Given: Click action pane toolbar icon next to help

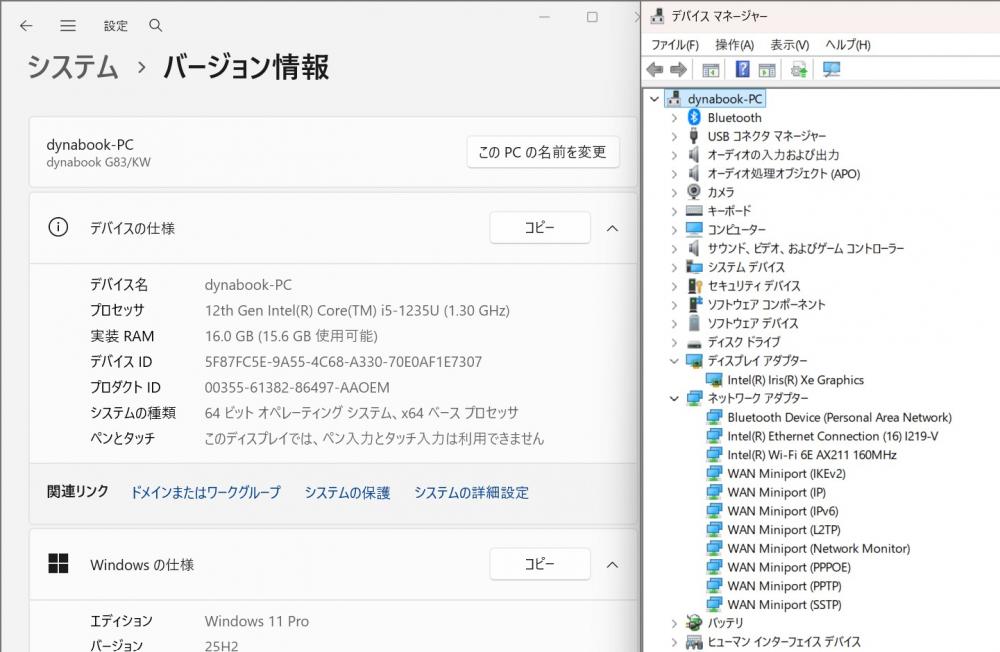Looking at the screenshot, I should pyautogui.click(x=767, y=70).
